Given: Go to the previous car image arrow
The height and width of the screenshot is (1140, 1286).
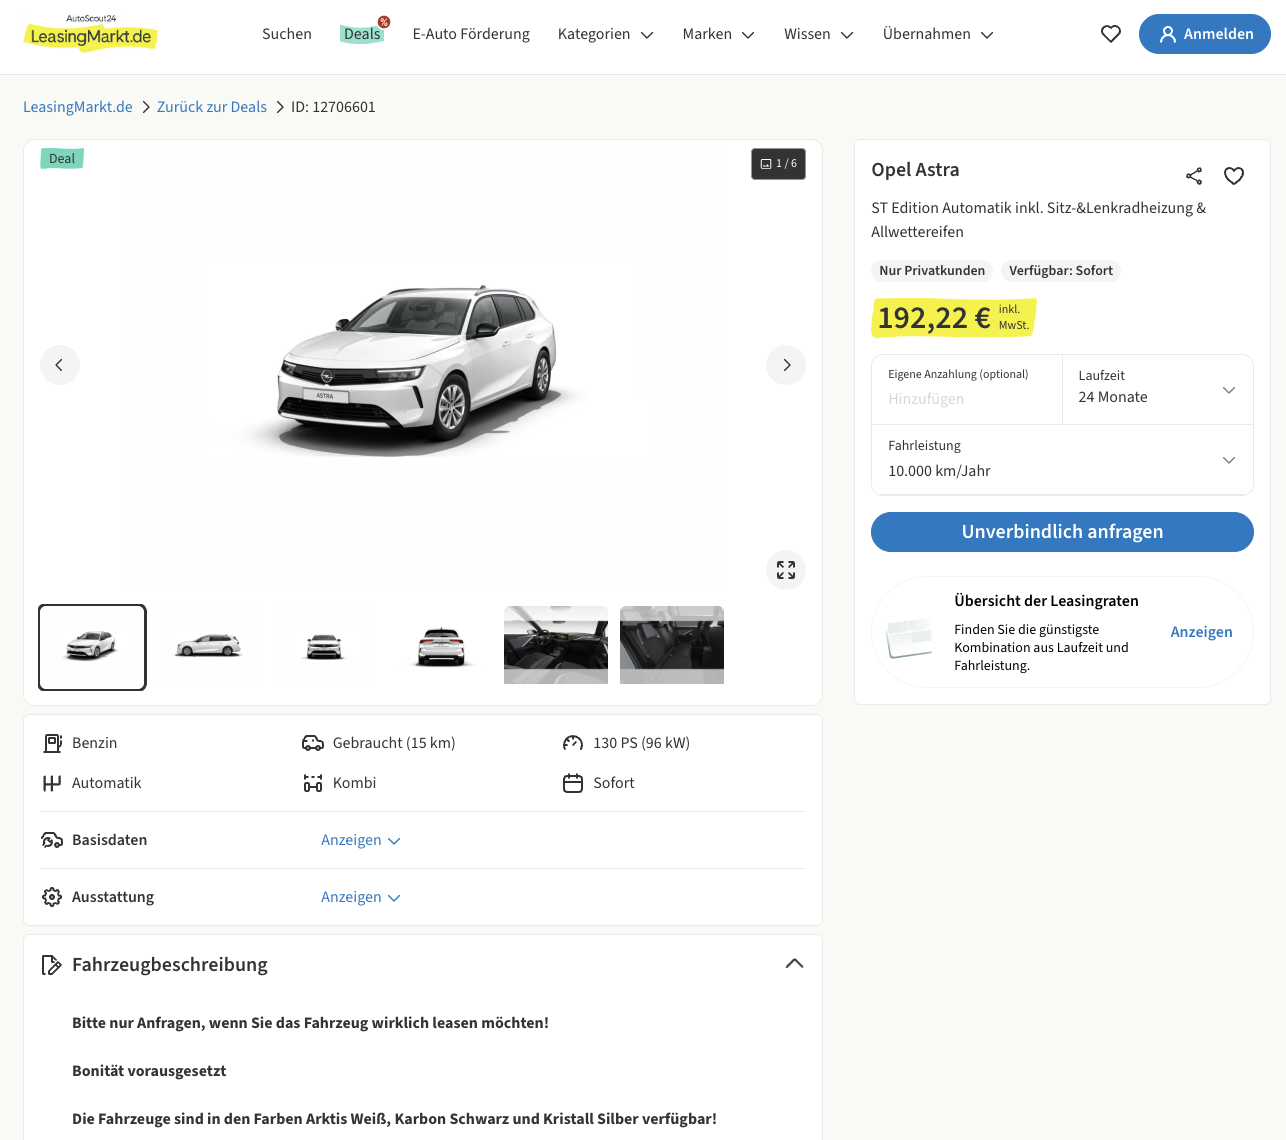Looking at the screenshot, I should 60,365.
